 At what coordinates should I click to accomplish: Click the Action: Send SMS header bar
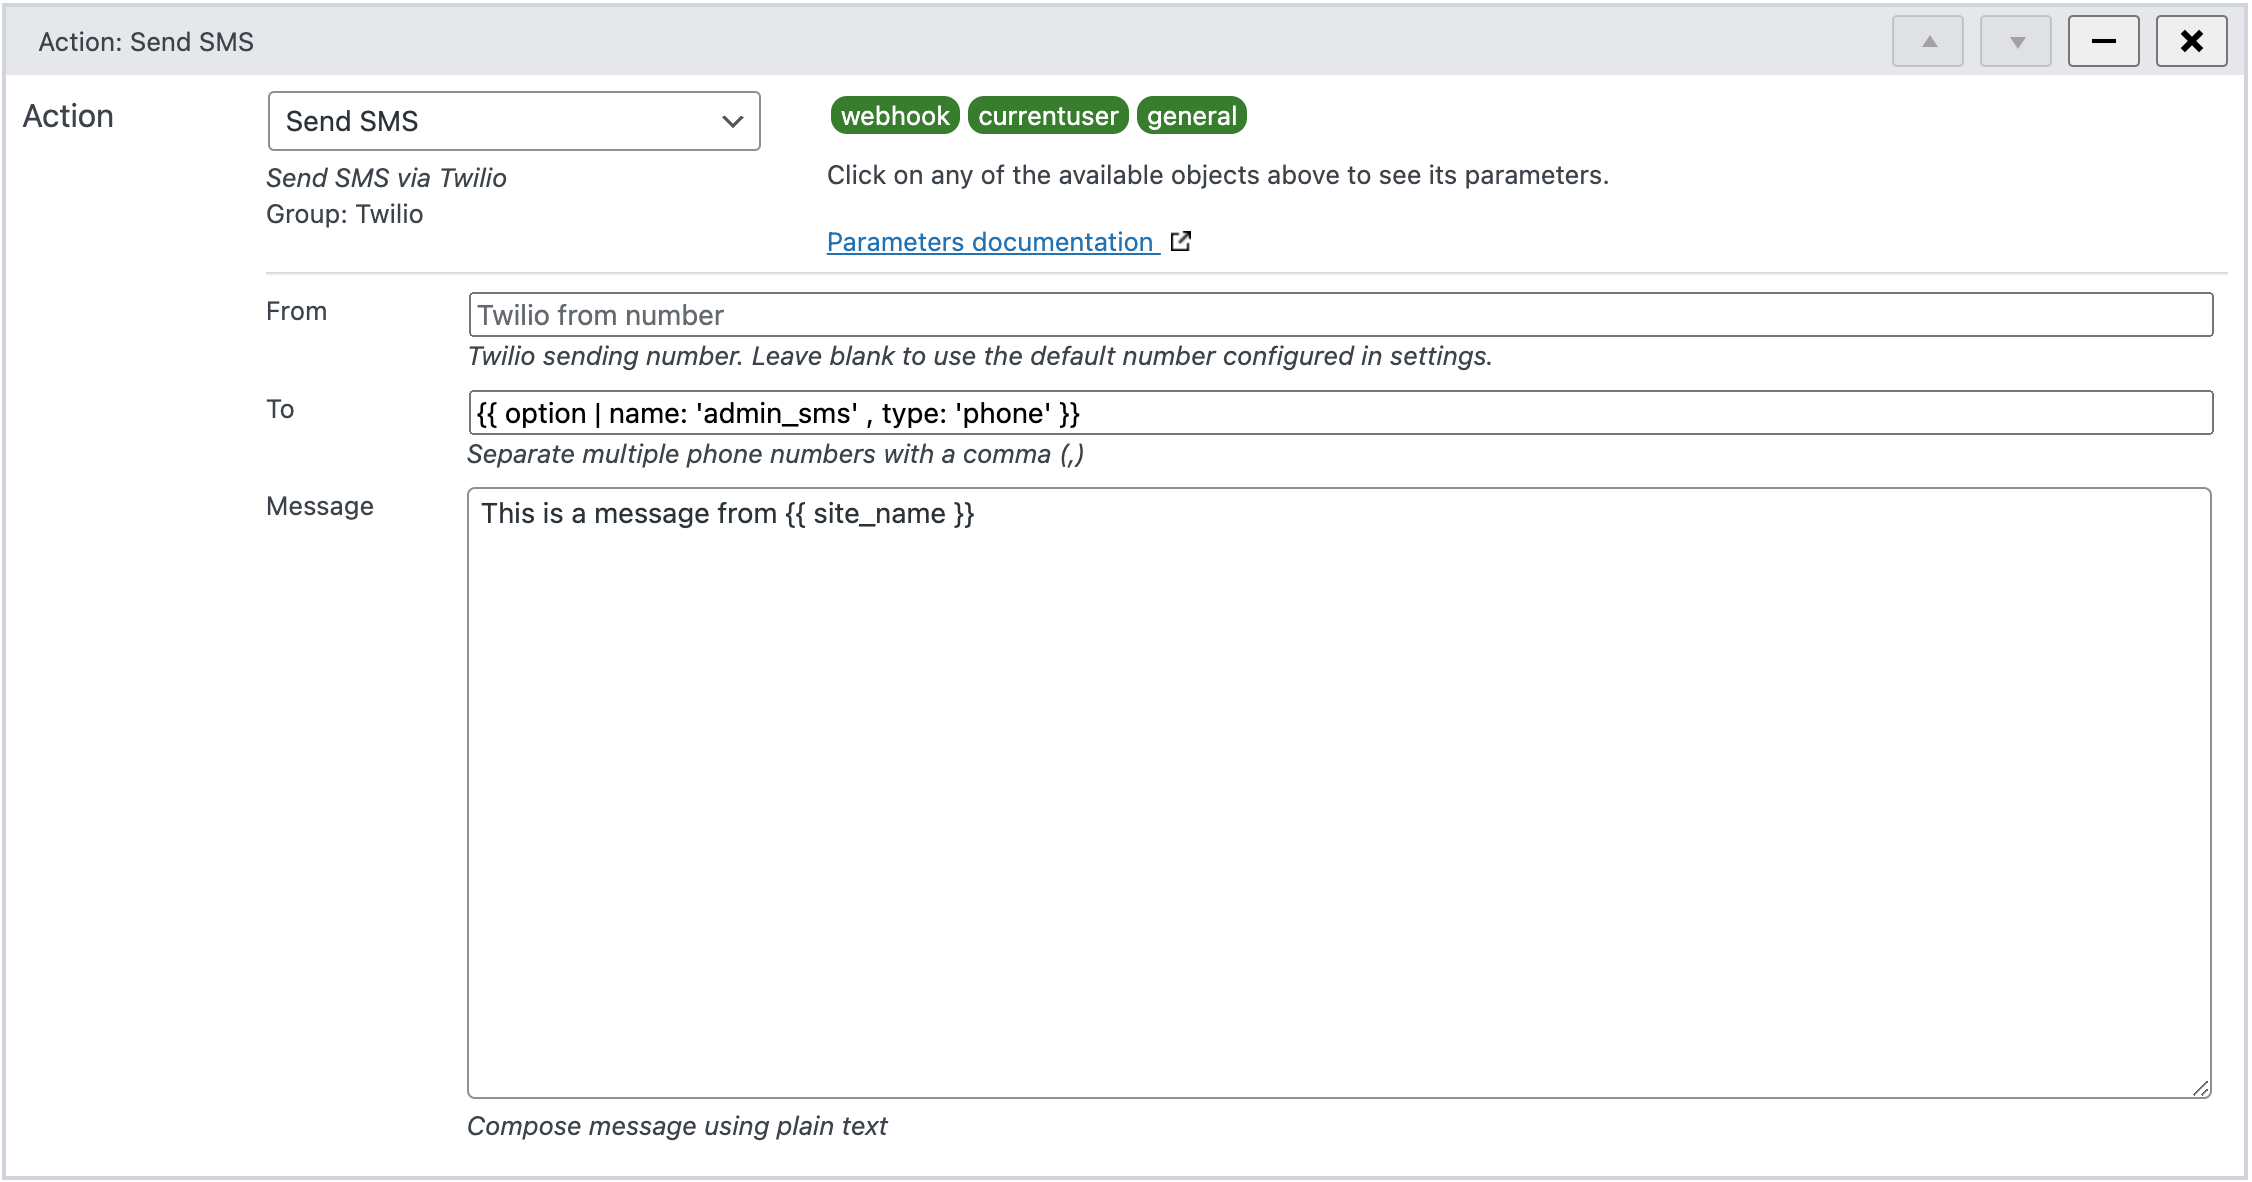(x=146, y=41)
